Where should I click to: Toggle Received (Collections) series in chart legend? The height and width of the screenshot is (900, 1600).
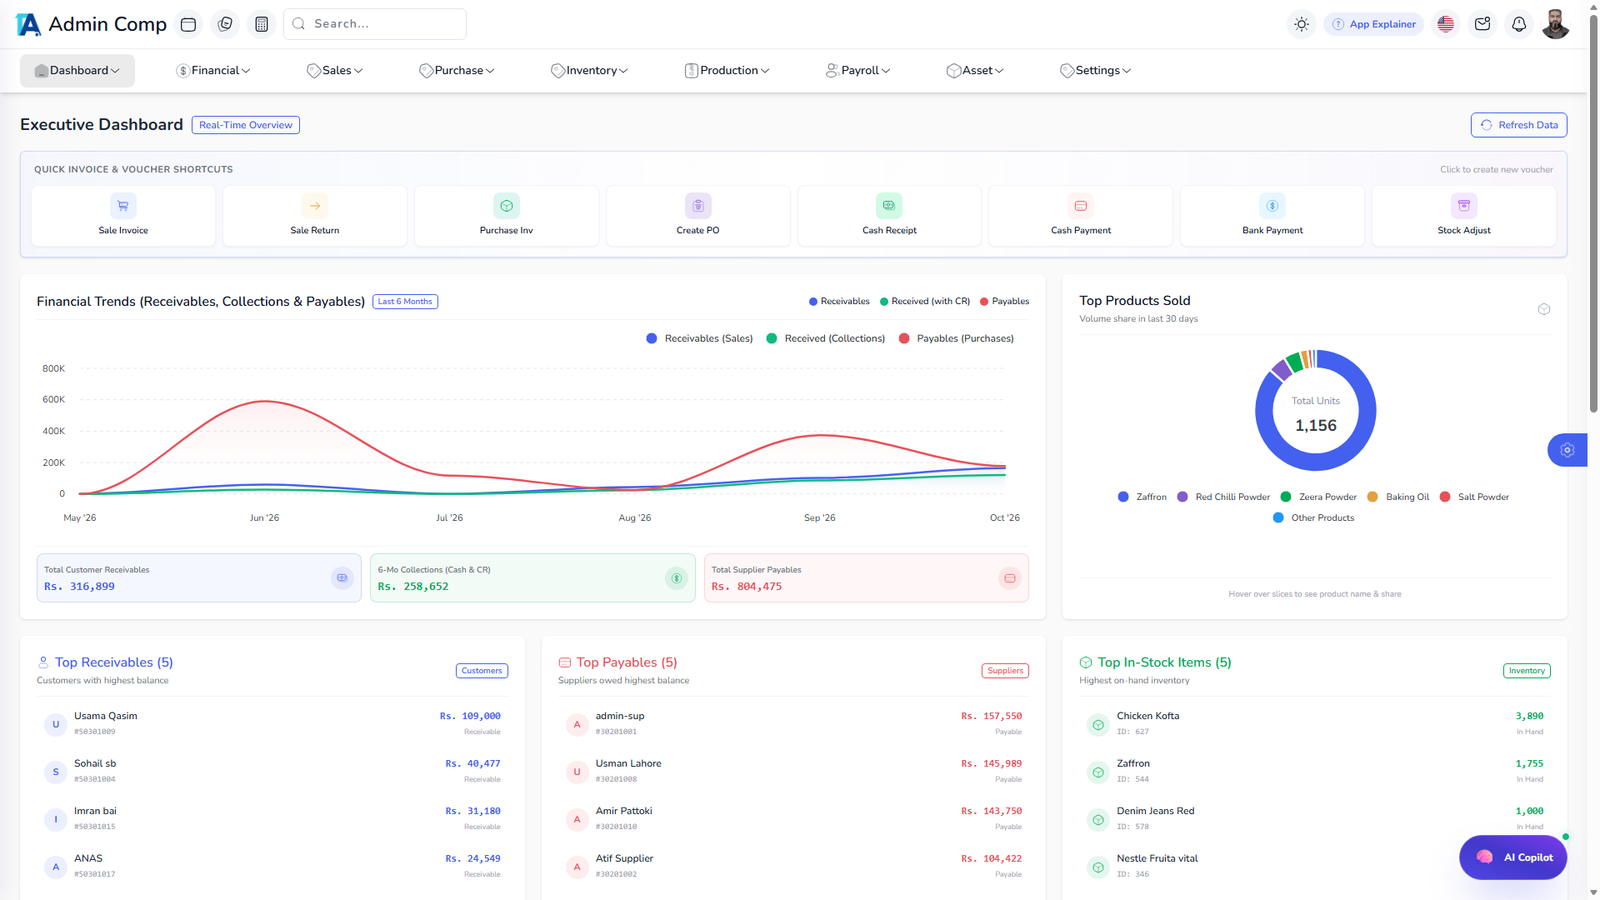pyautogui.click(x=826, y=339)
